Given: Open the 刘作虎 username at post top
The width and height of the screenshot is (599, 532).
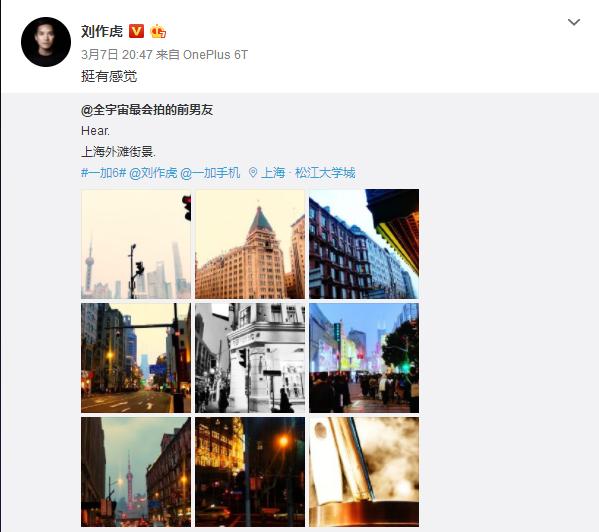Looking at the screenshot, I should coord(102,31).
